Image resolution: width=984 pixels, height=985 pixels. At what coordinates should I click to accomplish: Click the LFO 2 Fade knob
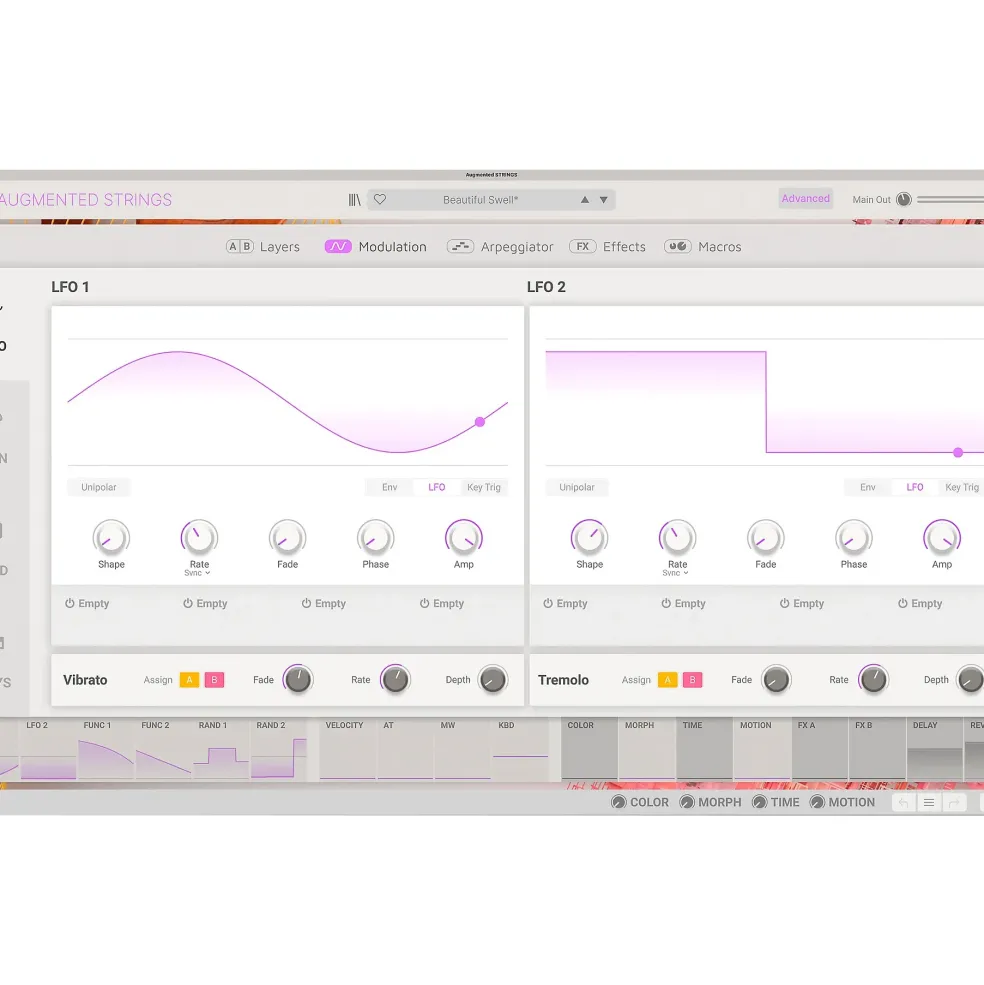coord(765,538)
